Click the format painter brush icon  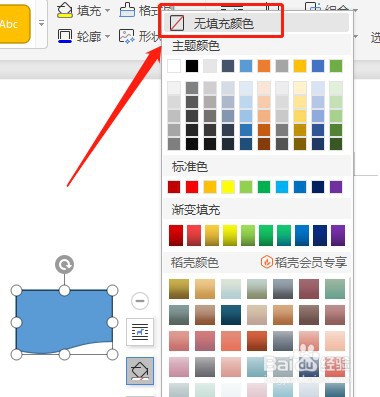(127, 10)
